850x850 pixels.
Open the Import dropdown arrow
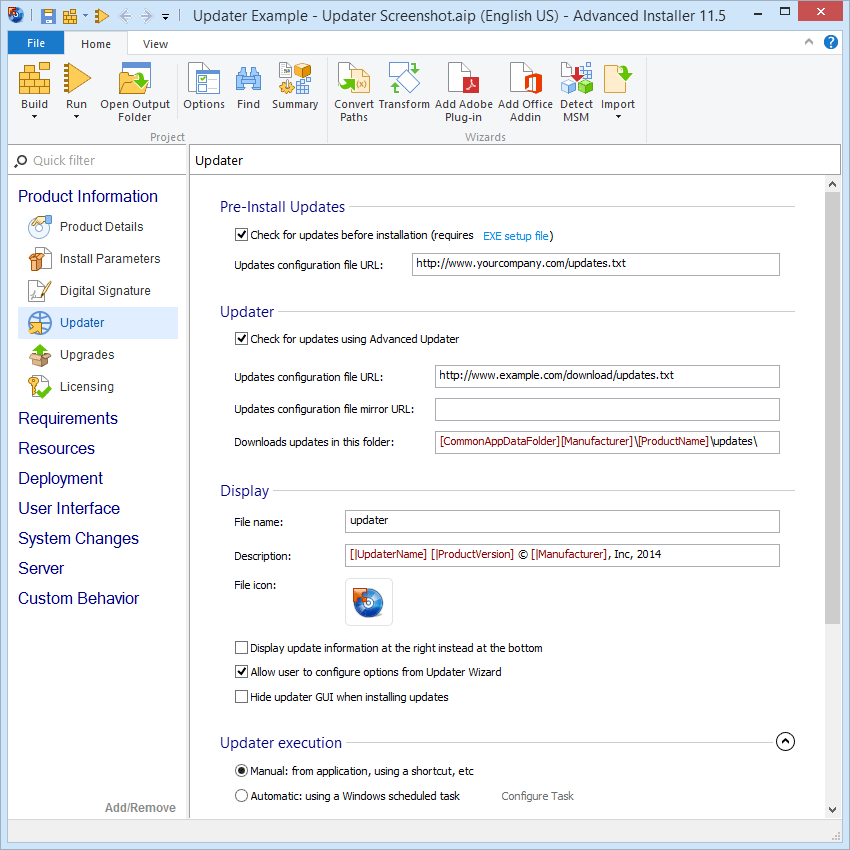tap(618, 117)
